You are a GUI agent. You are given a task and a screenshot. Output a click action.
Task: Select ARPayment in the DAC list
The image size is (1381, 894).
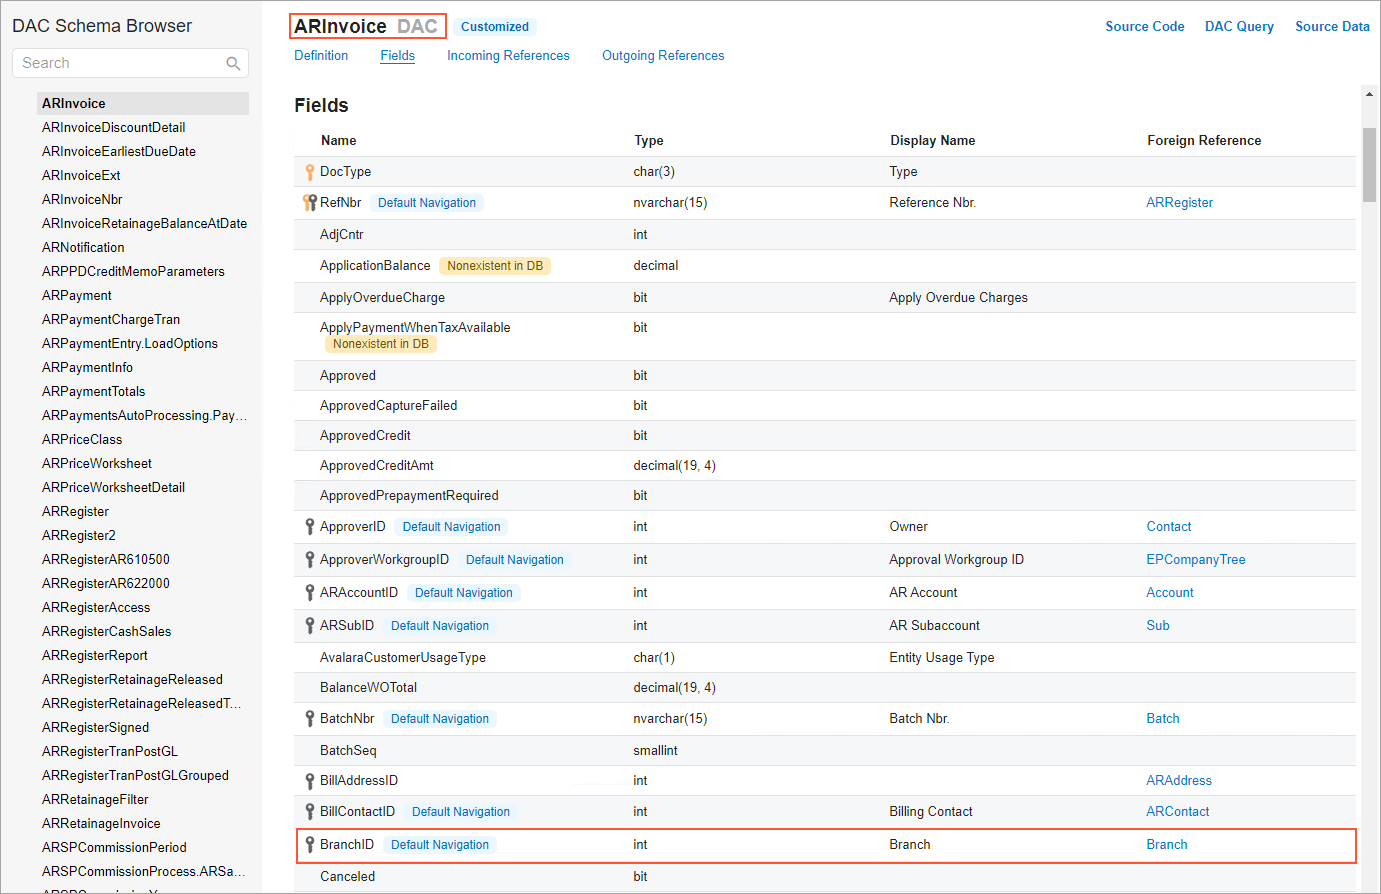(x=77, y=296)
